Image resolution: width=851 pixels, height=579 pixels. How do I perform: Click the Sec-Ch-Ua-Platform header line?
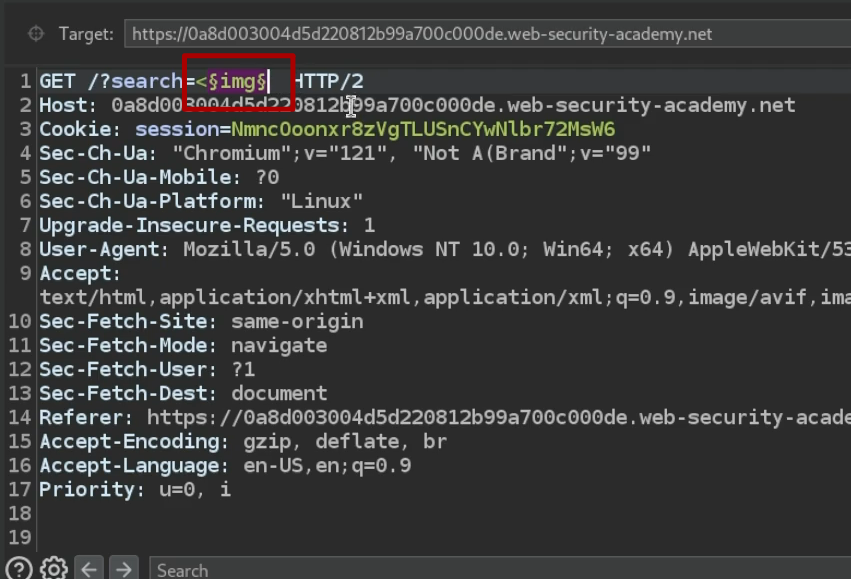tap(200, 201)
